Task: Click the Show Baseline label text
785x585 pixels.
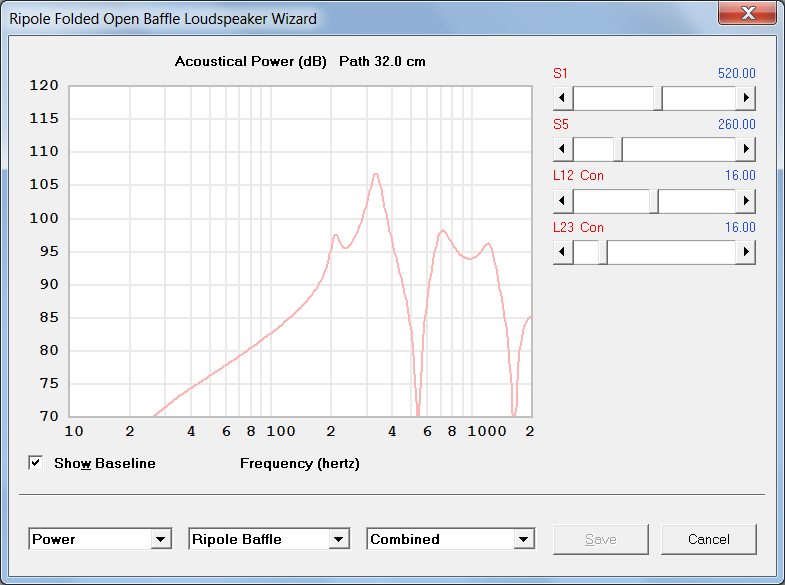Action: tap(105, 463)
